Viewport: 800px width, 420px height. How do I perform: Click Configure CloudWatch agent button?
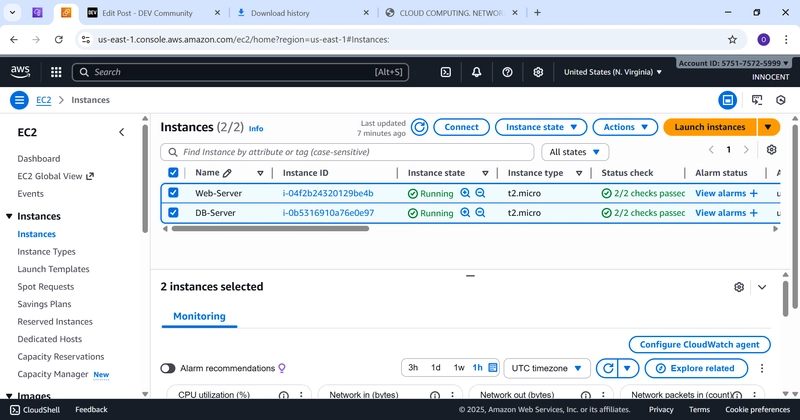tap(699, 344)
